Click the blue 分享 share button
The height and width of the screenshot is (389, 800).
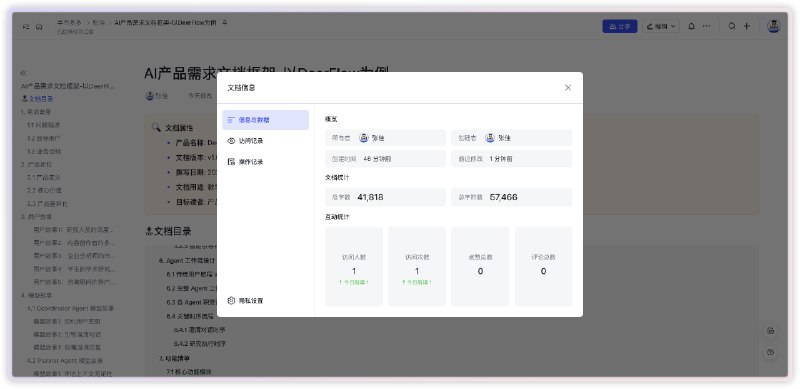(x=619, y=27)
